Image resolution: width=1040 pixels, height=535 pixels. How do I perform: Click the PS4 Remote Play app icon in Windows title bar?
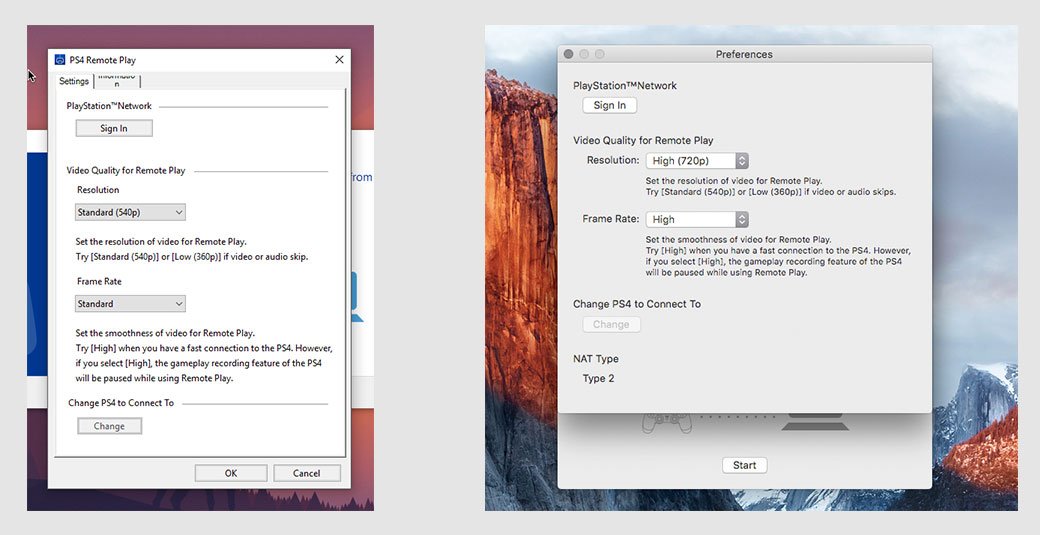pos(60,60)
